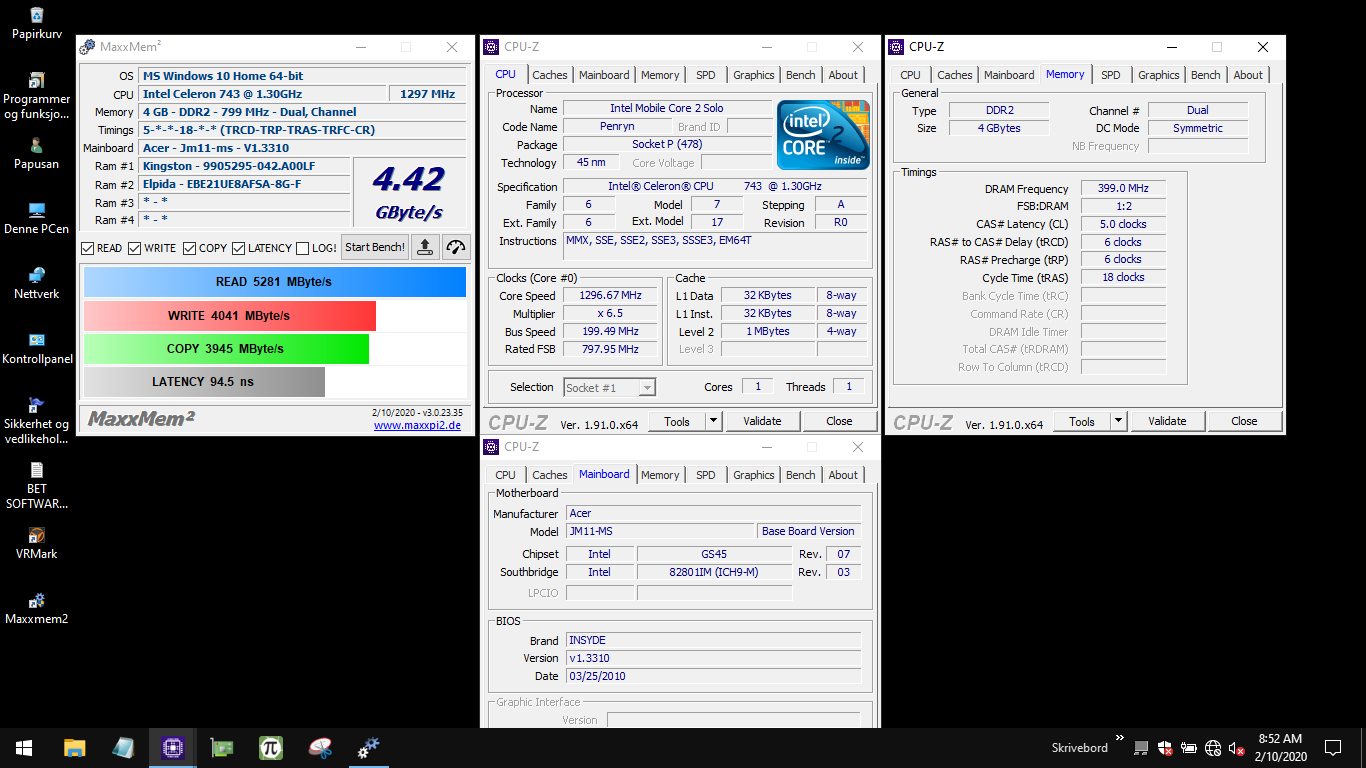This screenshot has width=1366, height=768.
Task: Click the MaxxMem gears taskbar icon
Action: [x=369, y=748]
